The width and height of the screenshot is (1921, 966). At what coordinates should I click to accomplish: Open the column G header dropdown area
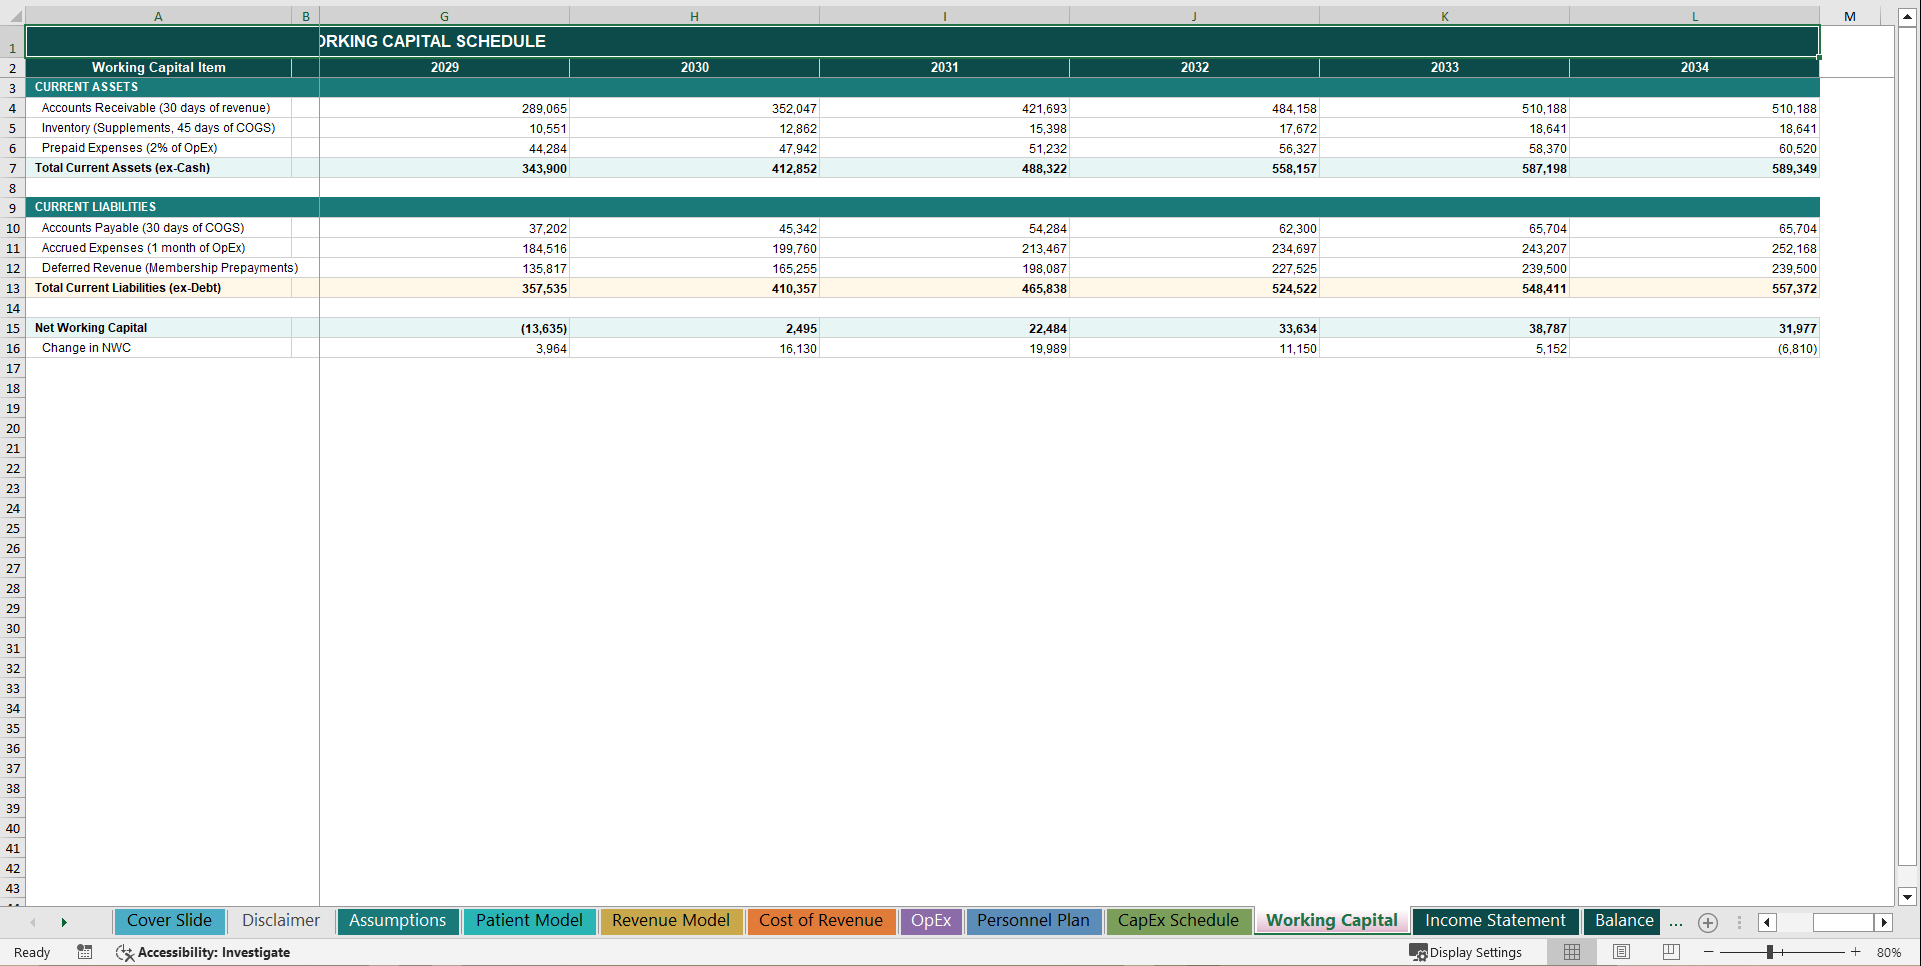coord(444,15)
